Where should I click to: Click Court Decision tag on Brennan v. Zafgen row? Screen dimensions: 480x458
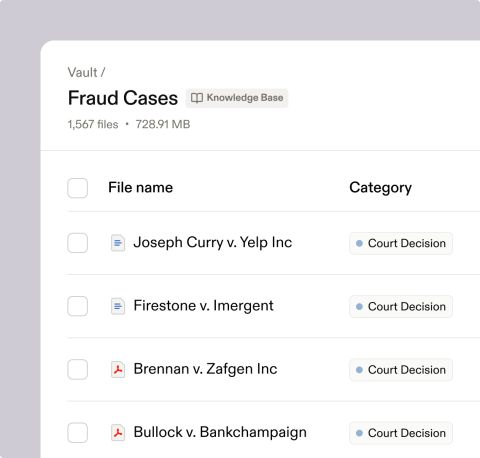(401, 370)
